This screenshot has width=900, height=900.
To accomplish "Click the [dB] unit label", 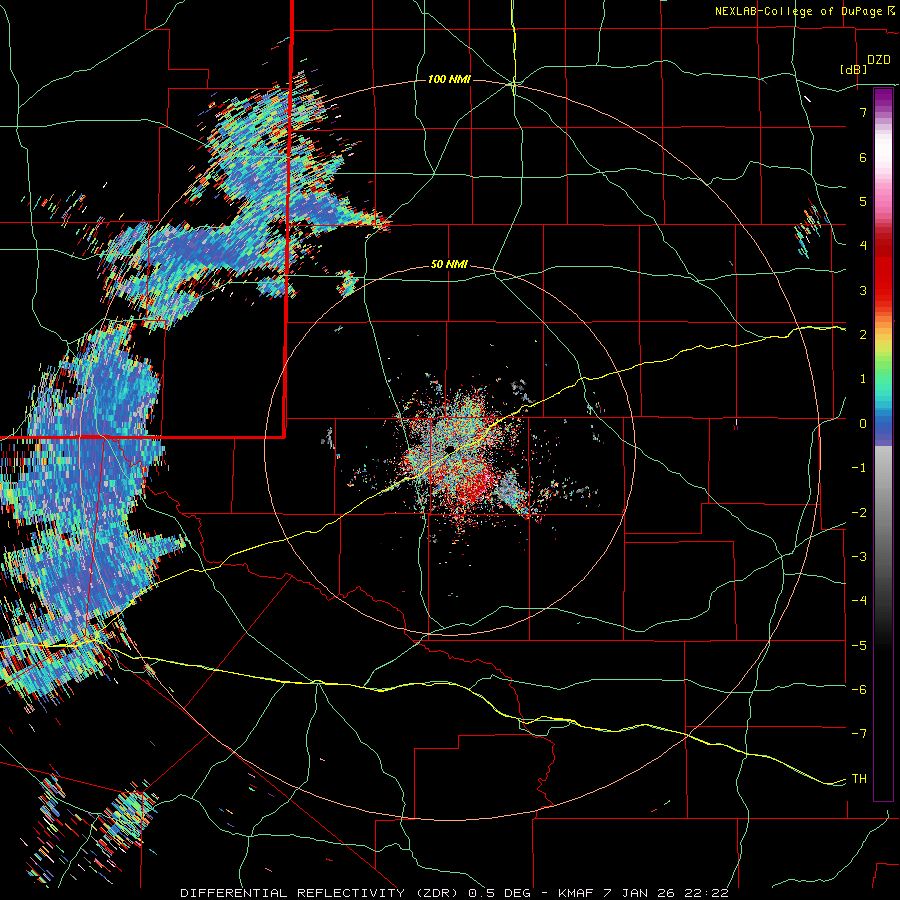I will point(854,69).
